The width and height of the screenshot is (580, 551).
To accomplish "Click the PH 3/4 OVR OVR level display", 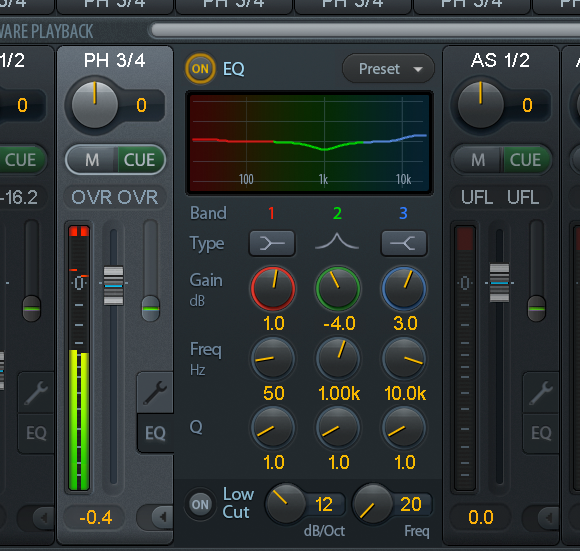I will point(115,197).
